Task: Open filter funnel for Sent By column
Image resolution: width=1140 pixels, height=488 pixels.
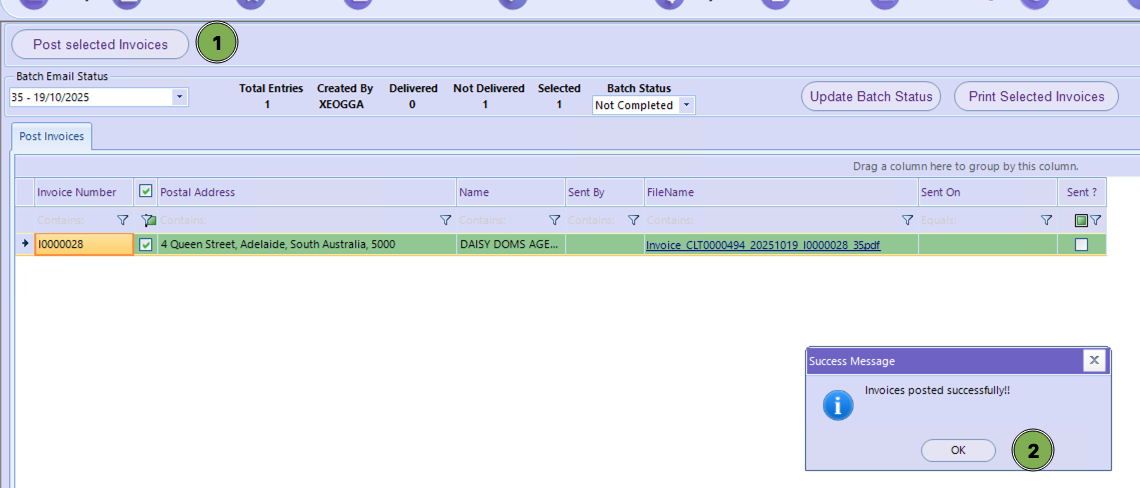Action: pyautogui.click(x=633, y=220)
